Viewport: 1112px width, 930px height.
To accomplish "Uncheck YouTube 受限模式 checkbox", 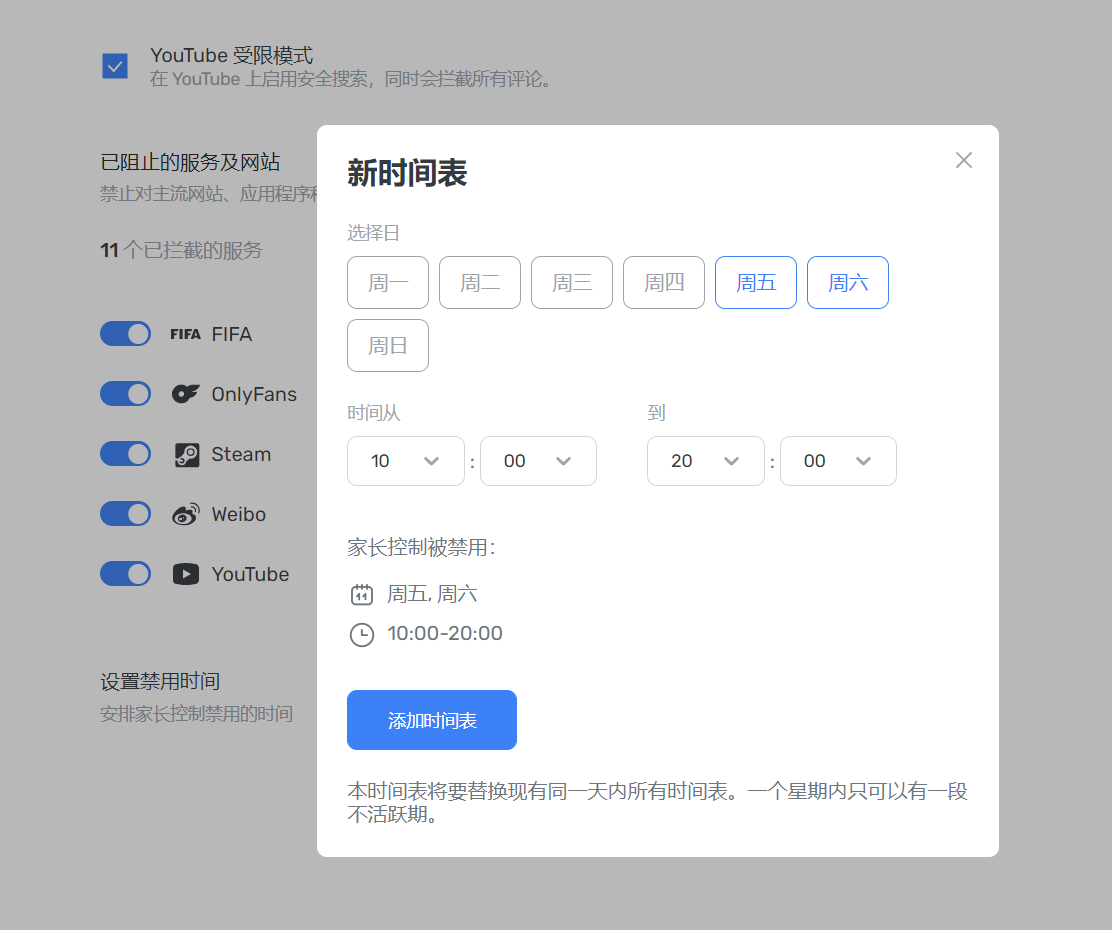I will (x=115, y=66).
